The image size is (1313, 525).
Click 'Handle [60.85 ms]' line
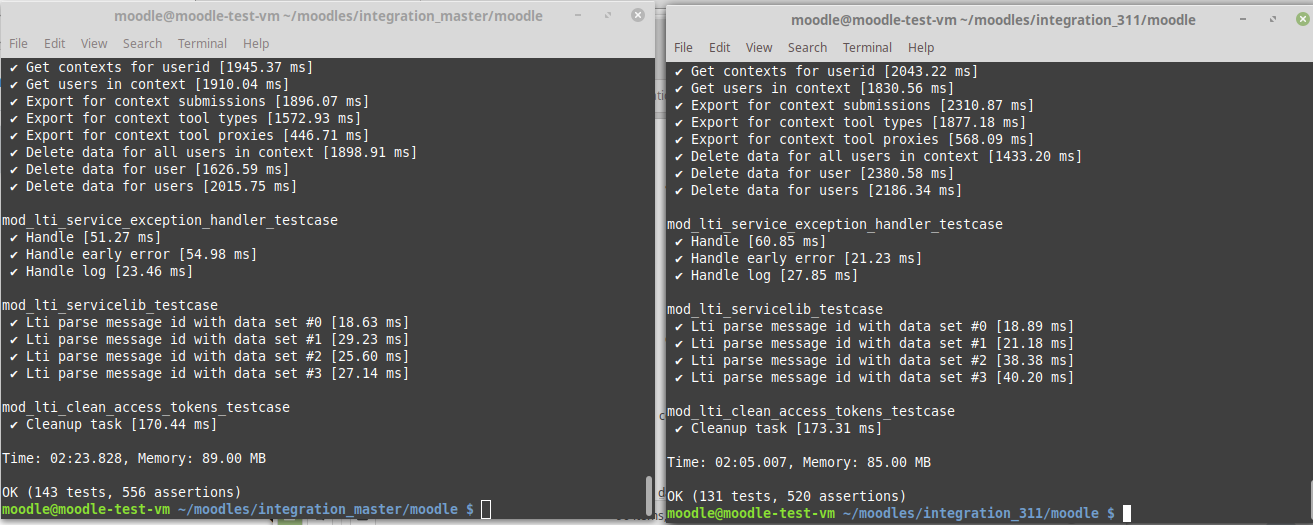point(749,241)
